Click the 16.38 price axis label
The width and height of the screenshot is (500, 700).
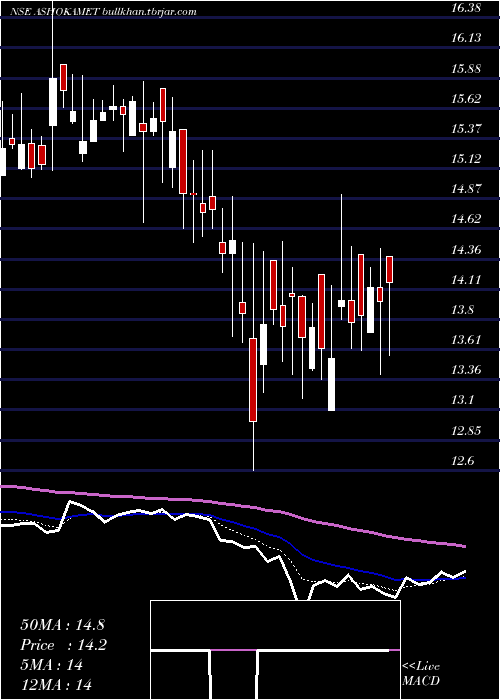(x=466, y=8)
